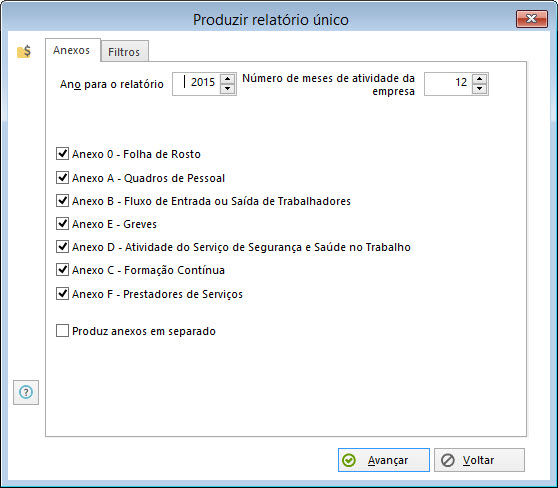Switch to the Filtros tab

(x=124, y=52)
